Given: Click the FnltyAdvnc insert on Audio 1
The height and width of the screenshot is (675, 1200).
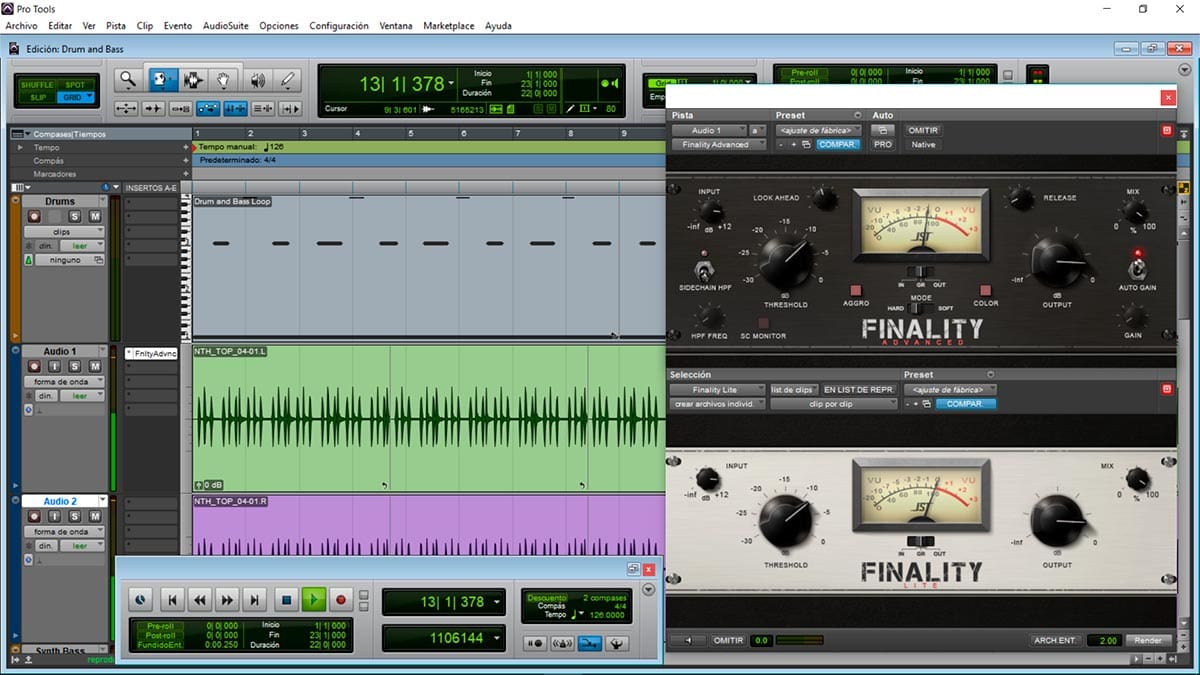Looking at the screenshot, I should coord(151,353).
